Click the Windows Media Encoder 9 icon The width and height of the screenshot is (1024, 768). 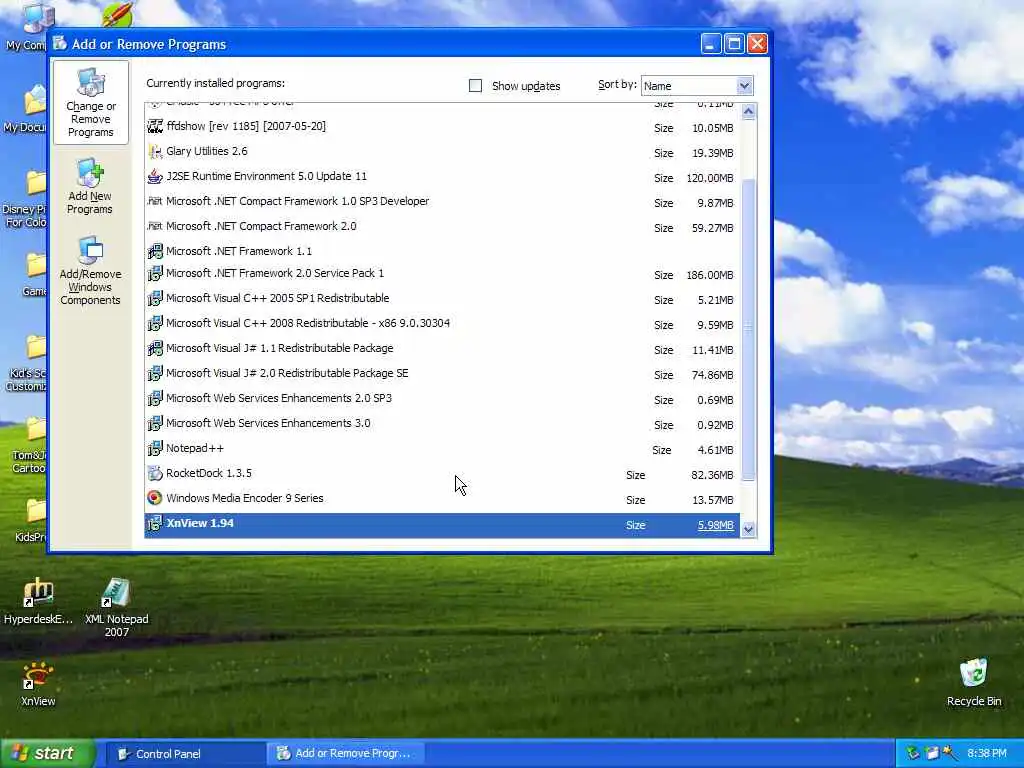coord(155,498)
